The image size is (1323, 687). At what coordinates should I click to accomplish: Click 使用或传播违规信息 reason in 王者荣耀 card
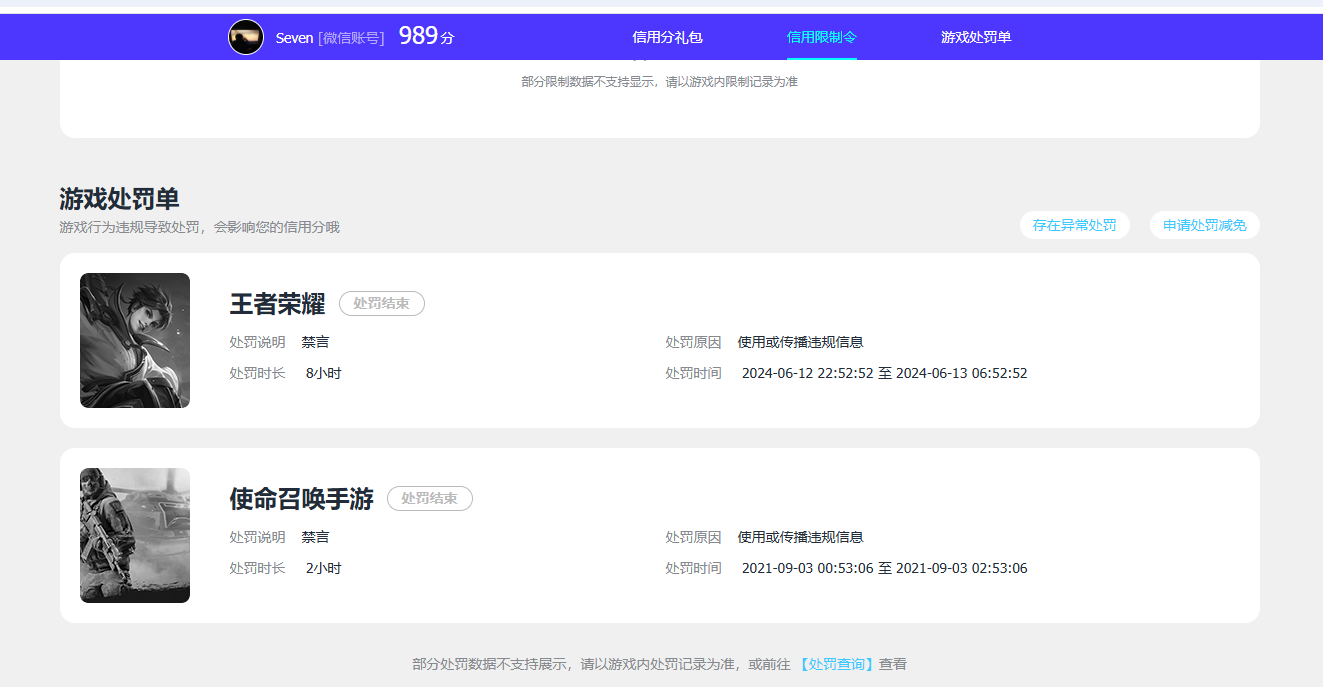801,342
